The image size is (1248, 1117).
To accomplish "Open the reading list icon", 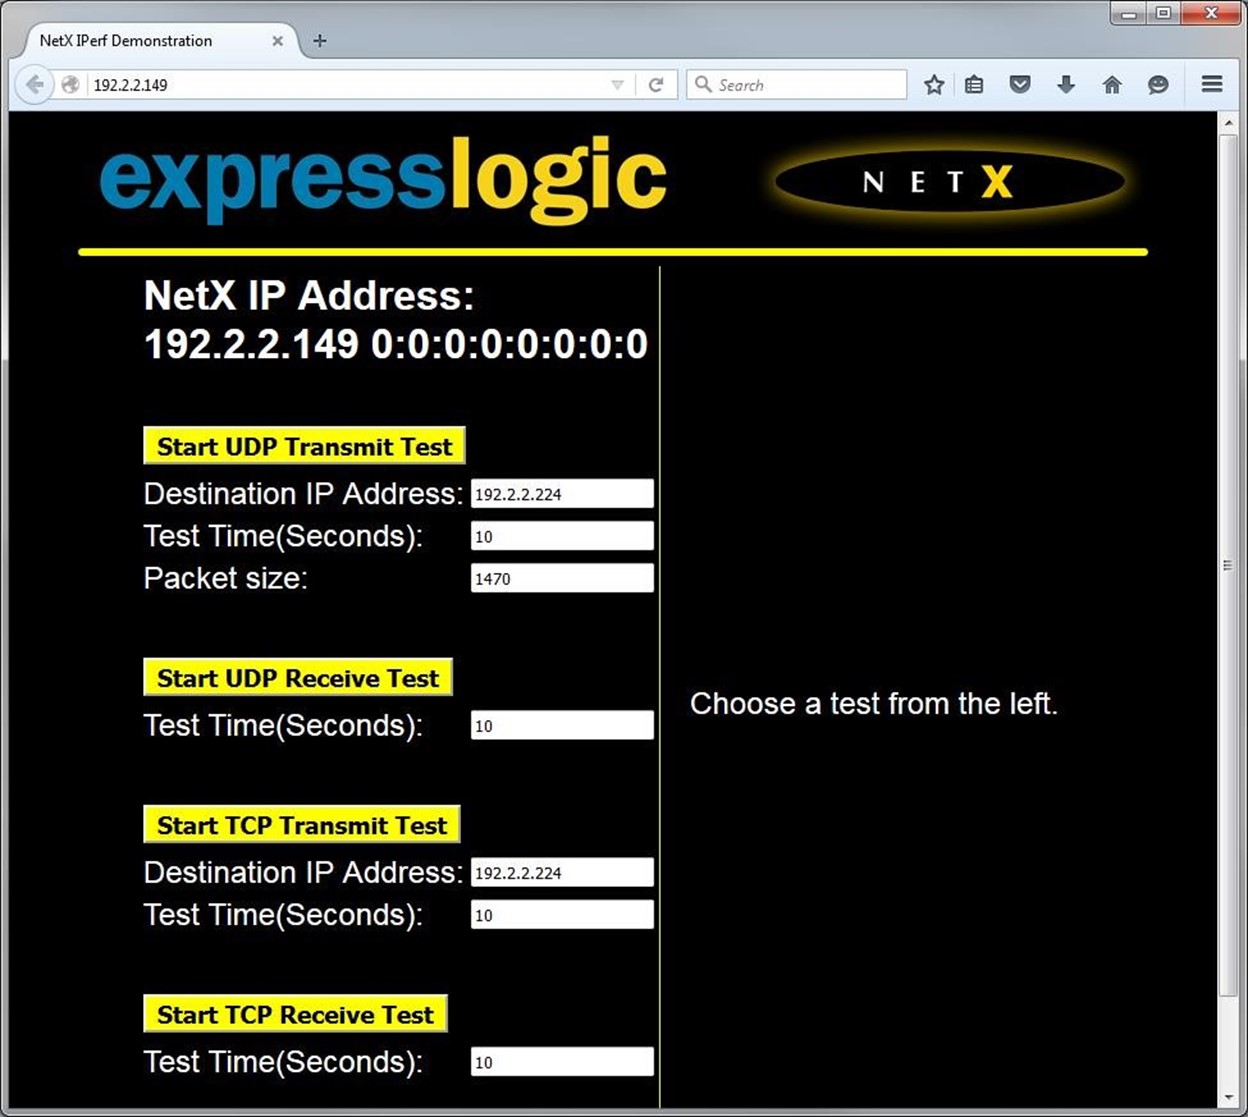I will coord(974,84).
